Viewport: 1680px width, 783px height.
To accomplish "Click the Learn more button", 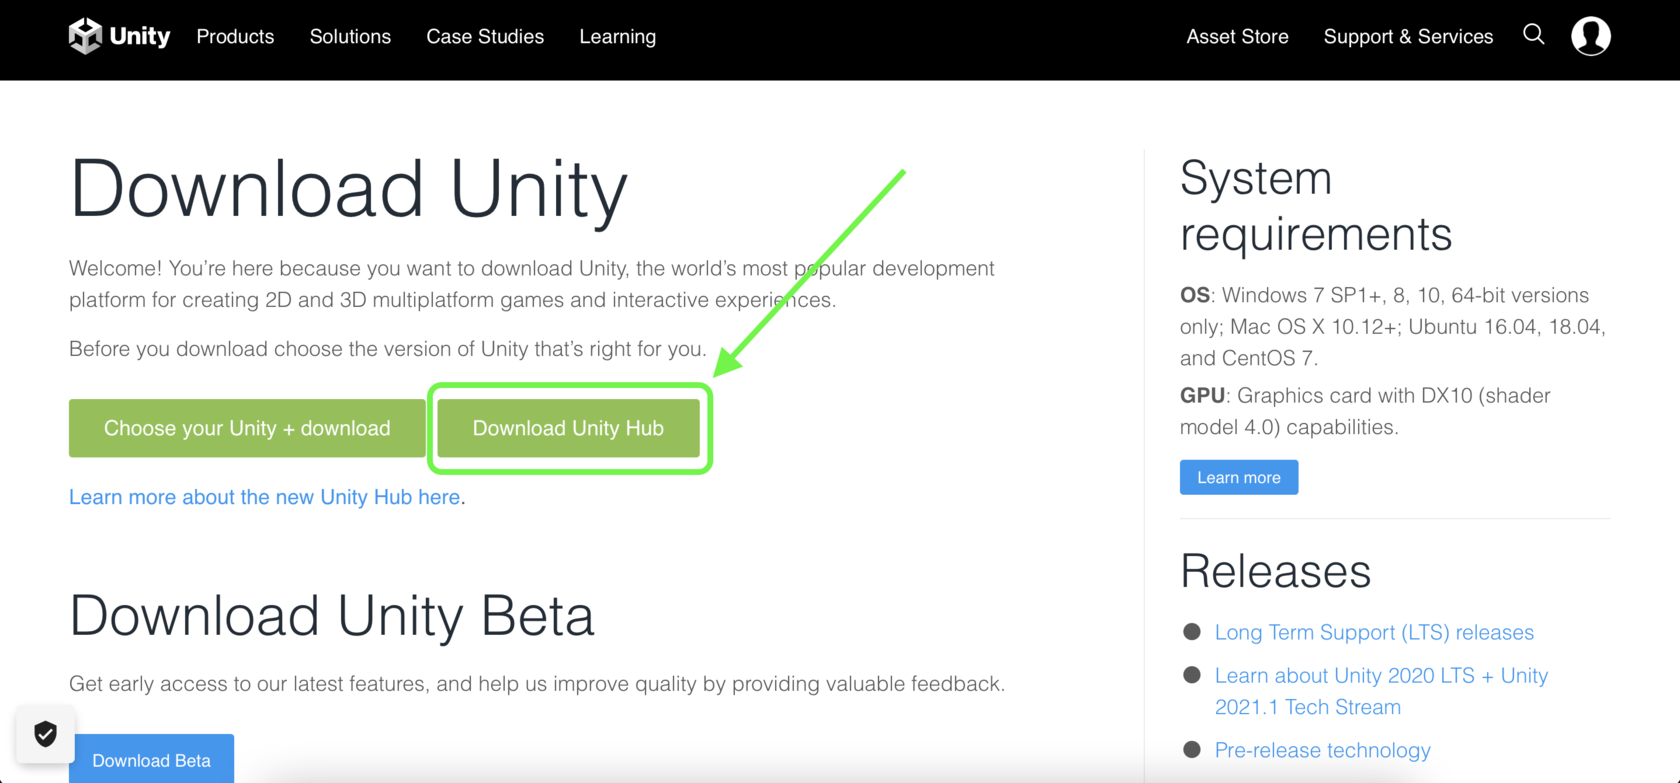I will coord(1239,477).
